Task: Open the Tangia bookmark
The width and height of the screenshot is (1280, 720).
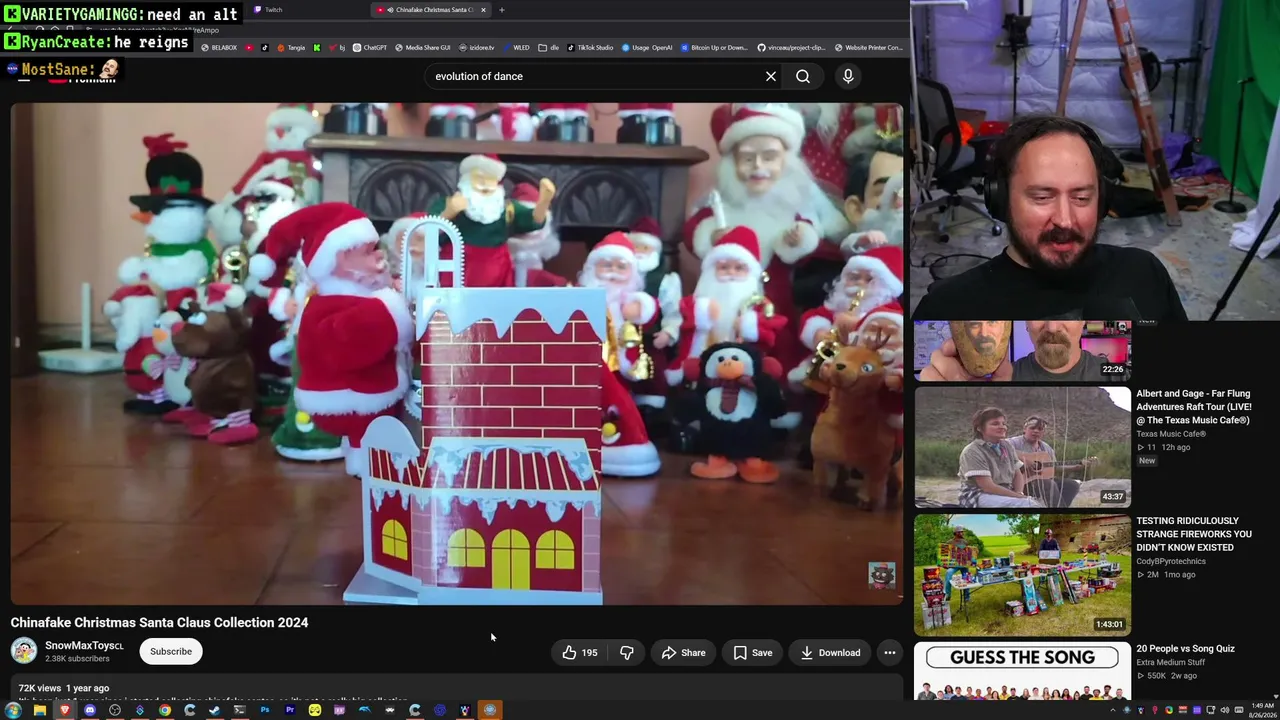Action: pos(291,47)
